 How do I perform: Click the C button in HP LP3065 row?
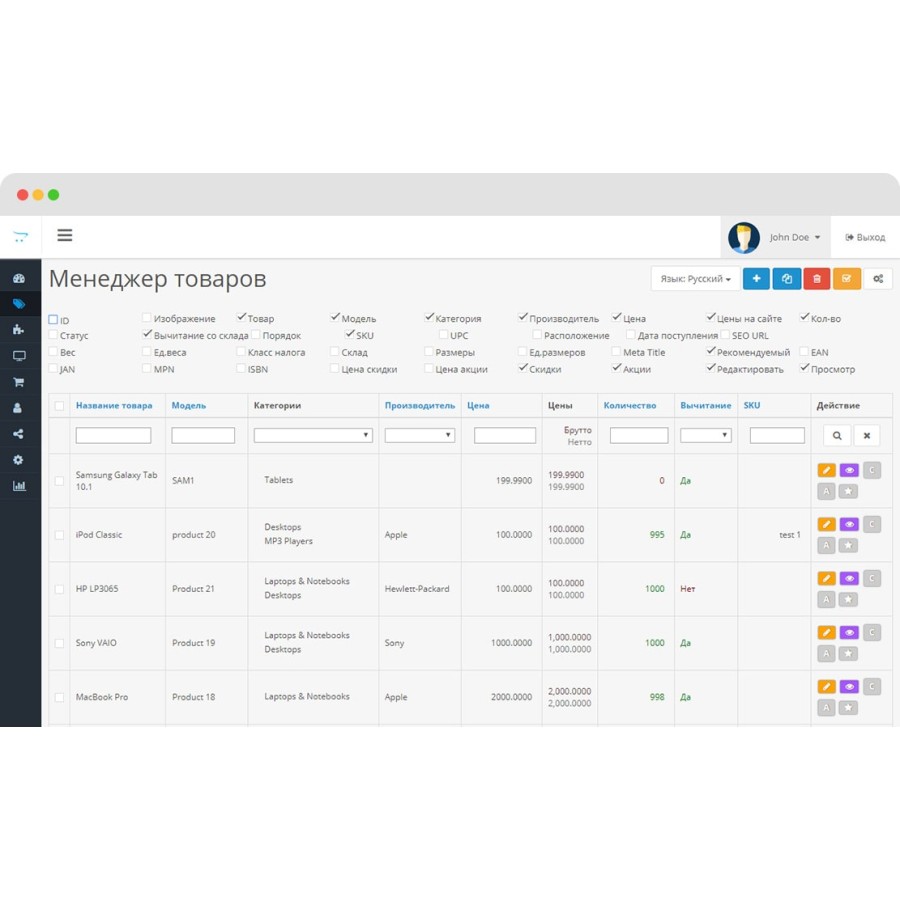tap(872, 578)
